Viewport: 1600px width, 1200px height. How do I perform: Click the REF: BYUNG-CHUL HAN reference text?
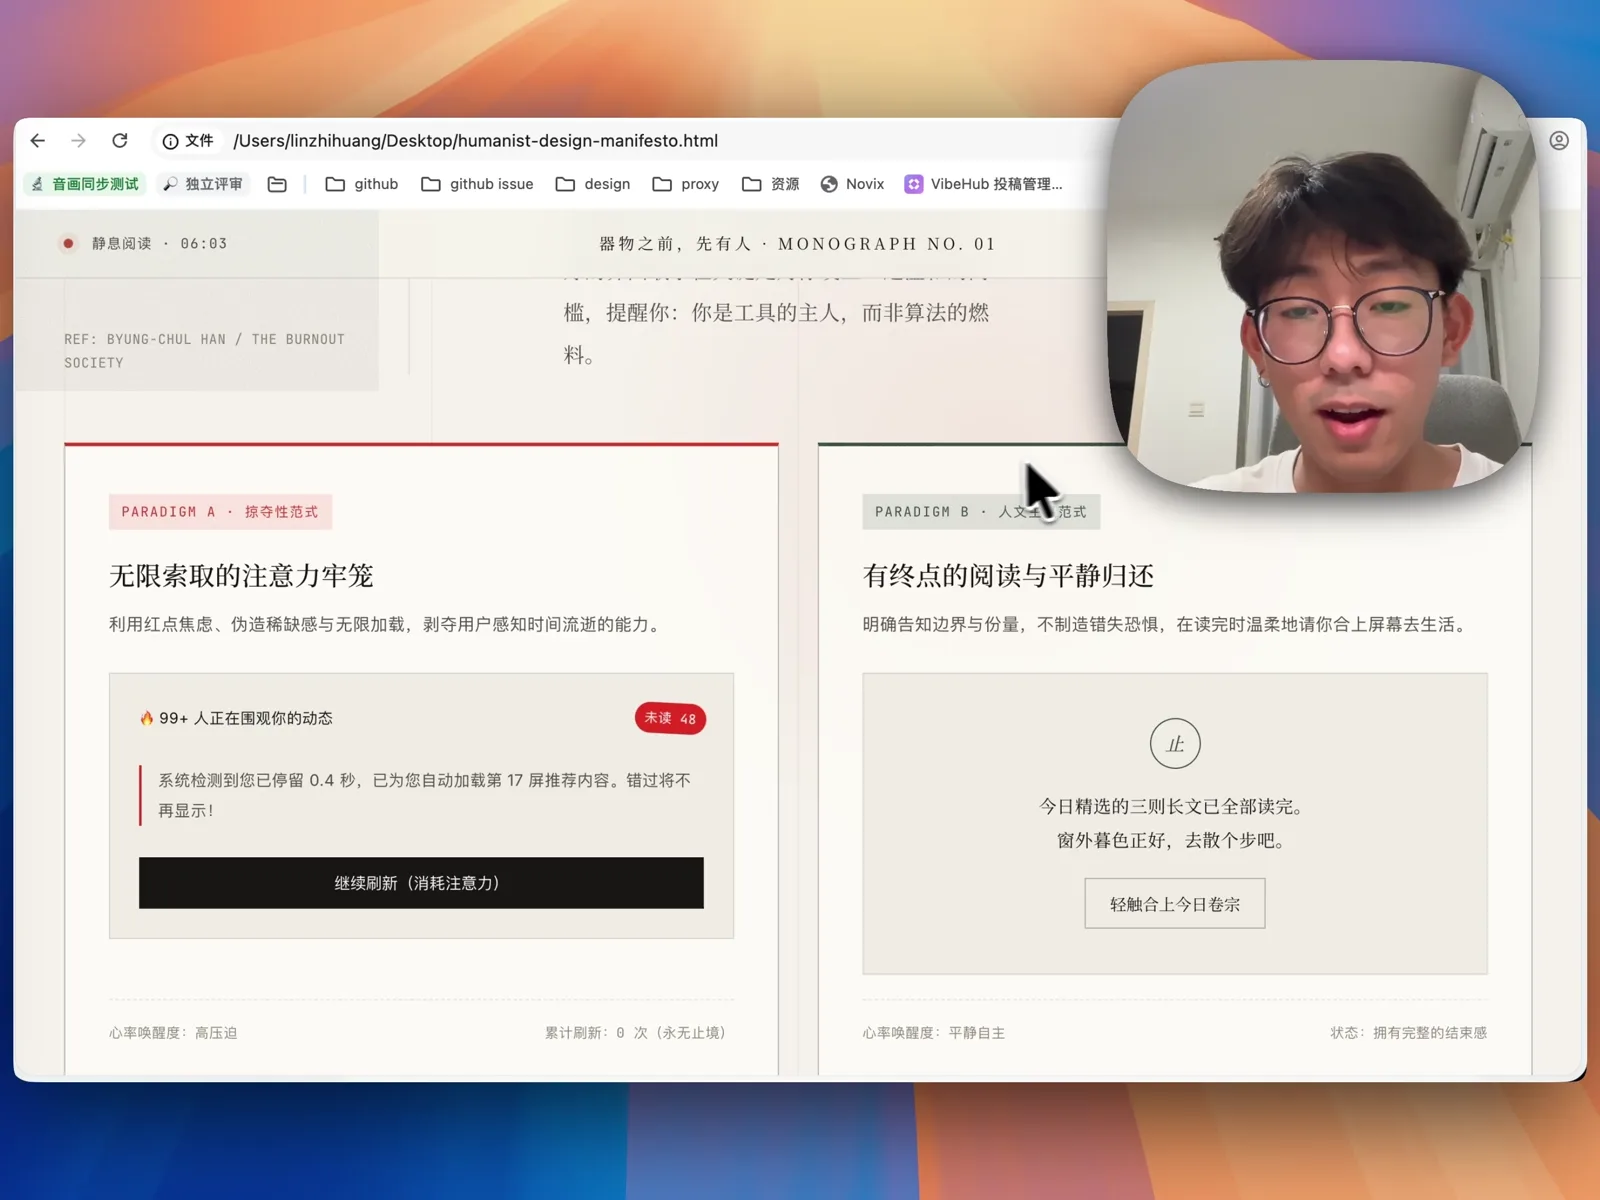coord(205,351)
